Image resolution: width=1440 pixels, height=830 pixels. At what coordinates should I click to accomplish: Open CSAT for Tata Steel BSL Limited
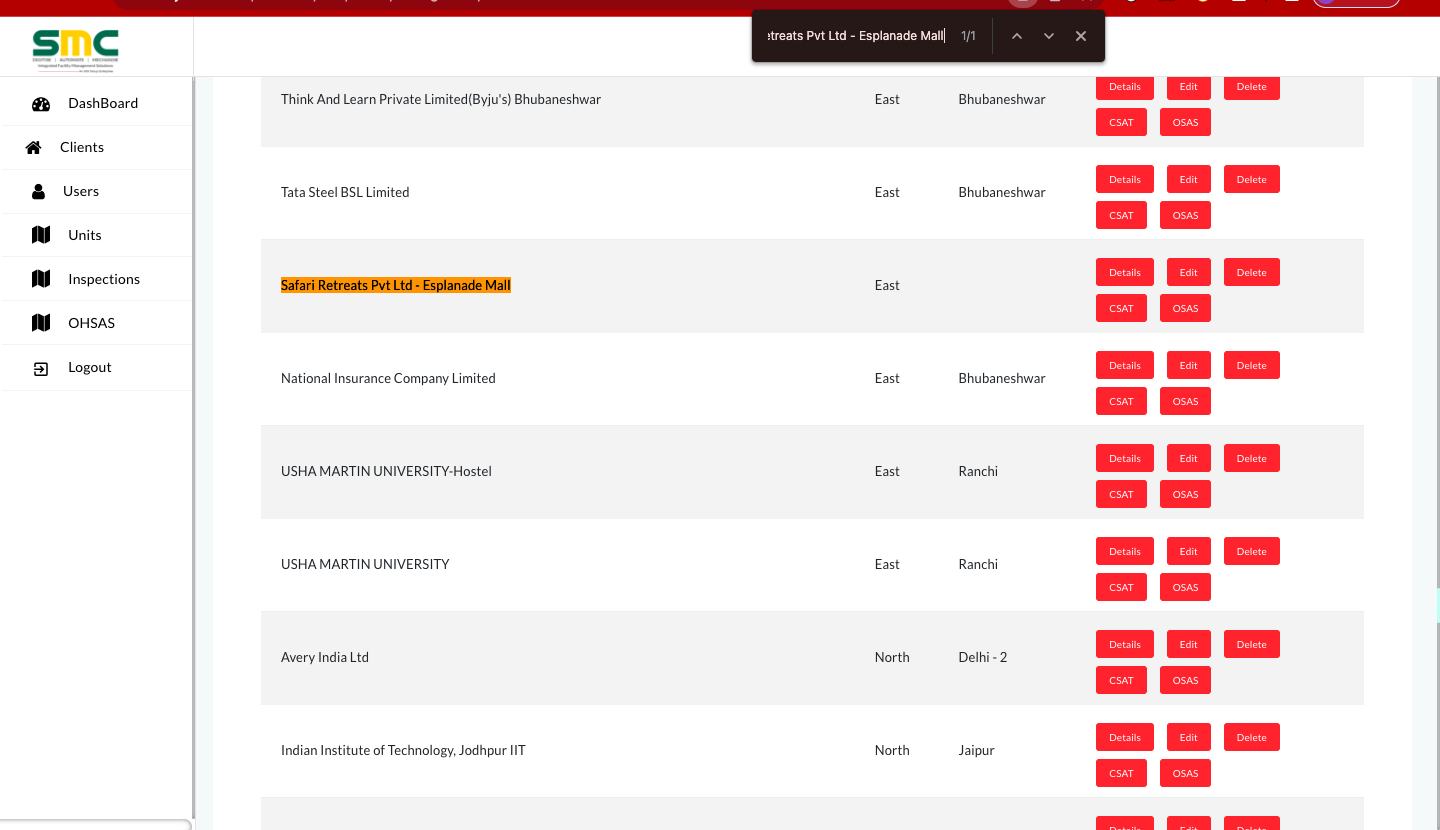click(x=1122, y=216)
